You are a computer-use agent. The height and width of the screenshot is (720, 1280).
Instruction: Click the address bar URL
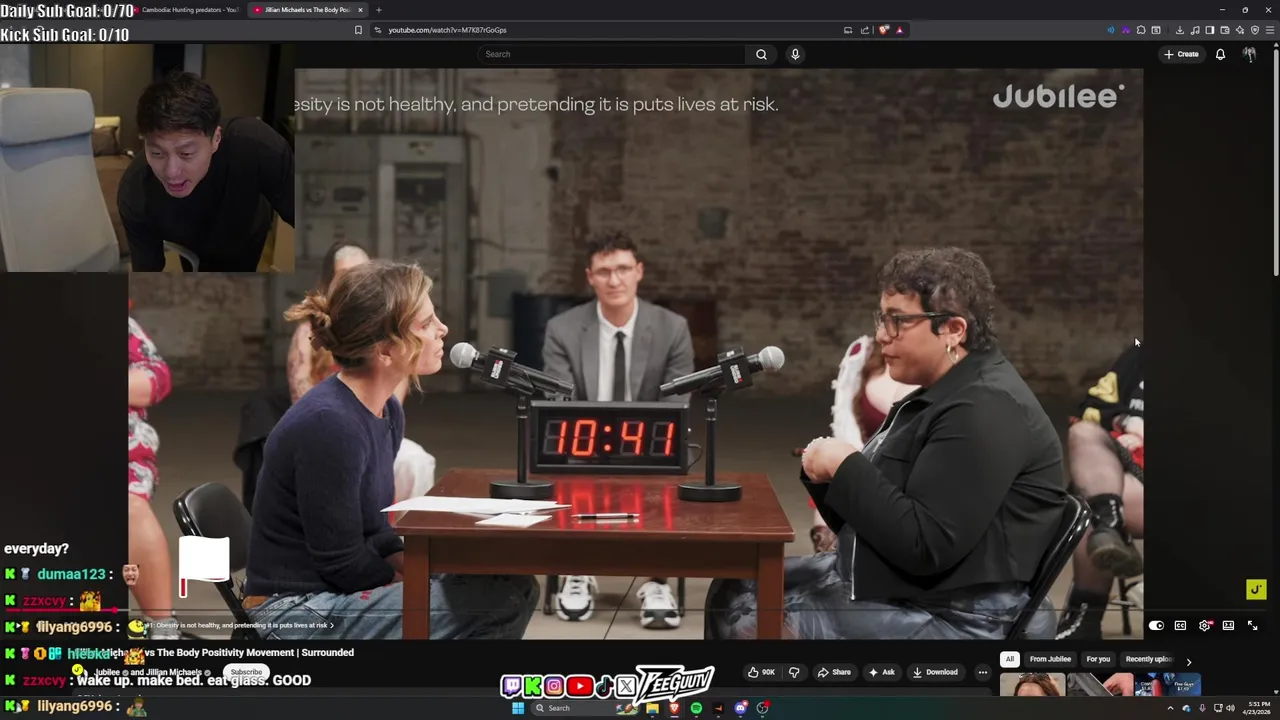pos(447,30)
